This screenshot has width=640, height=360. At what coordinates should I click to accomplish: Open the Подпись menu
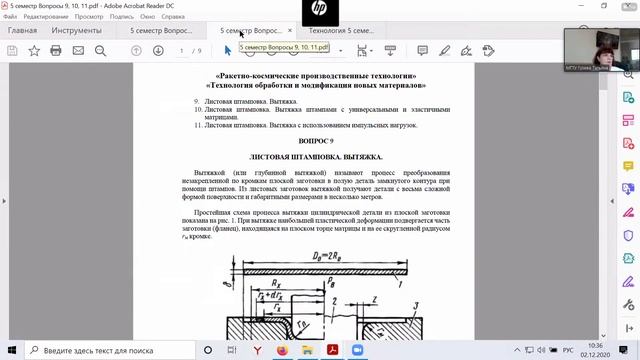coord(122,17)
